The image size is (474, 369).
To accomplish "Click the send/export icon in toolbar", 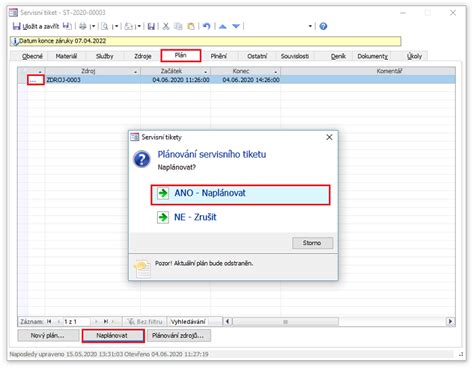I will pyautogui.click(x=128, y=26).
